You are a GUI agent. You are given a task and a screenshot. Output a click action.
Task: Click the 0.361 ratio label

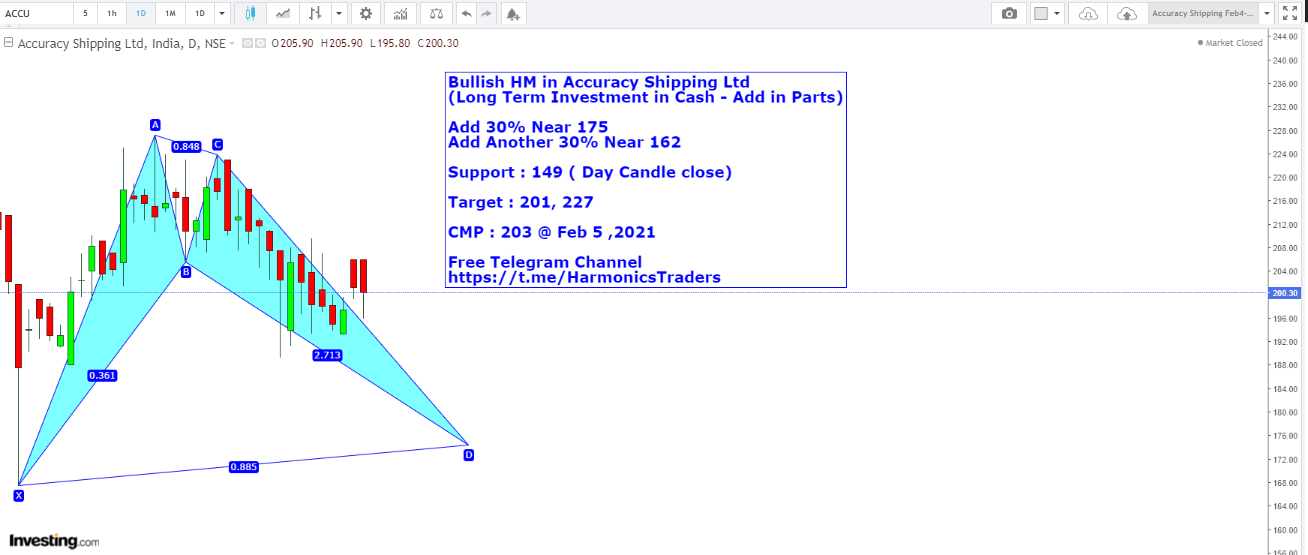tap(102, 376)
